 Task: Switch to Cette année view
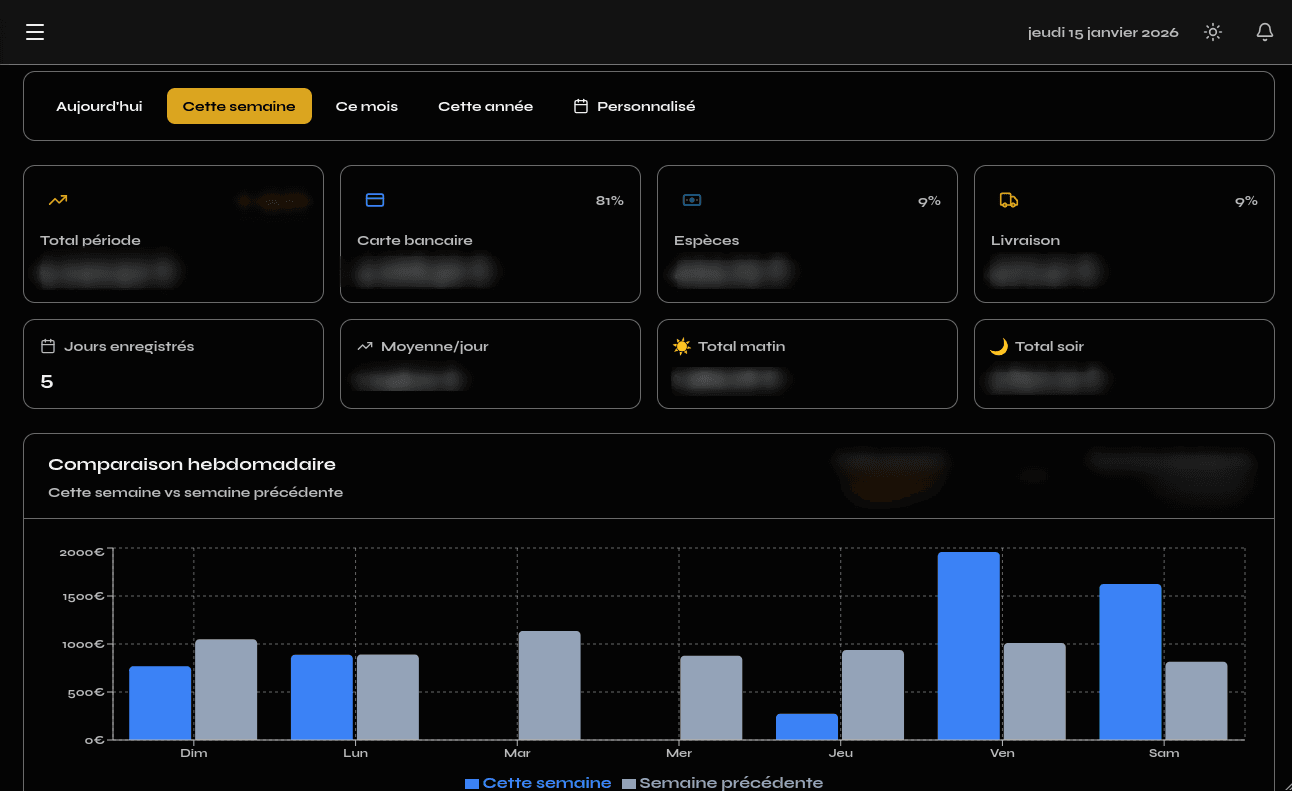click(x=485, y=106)
